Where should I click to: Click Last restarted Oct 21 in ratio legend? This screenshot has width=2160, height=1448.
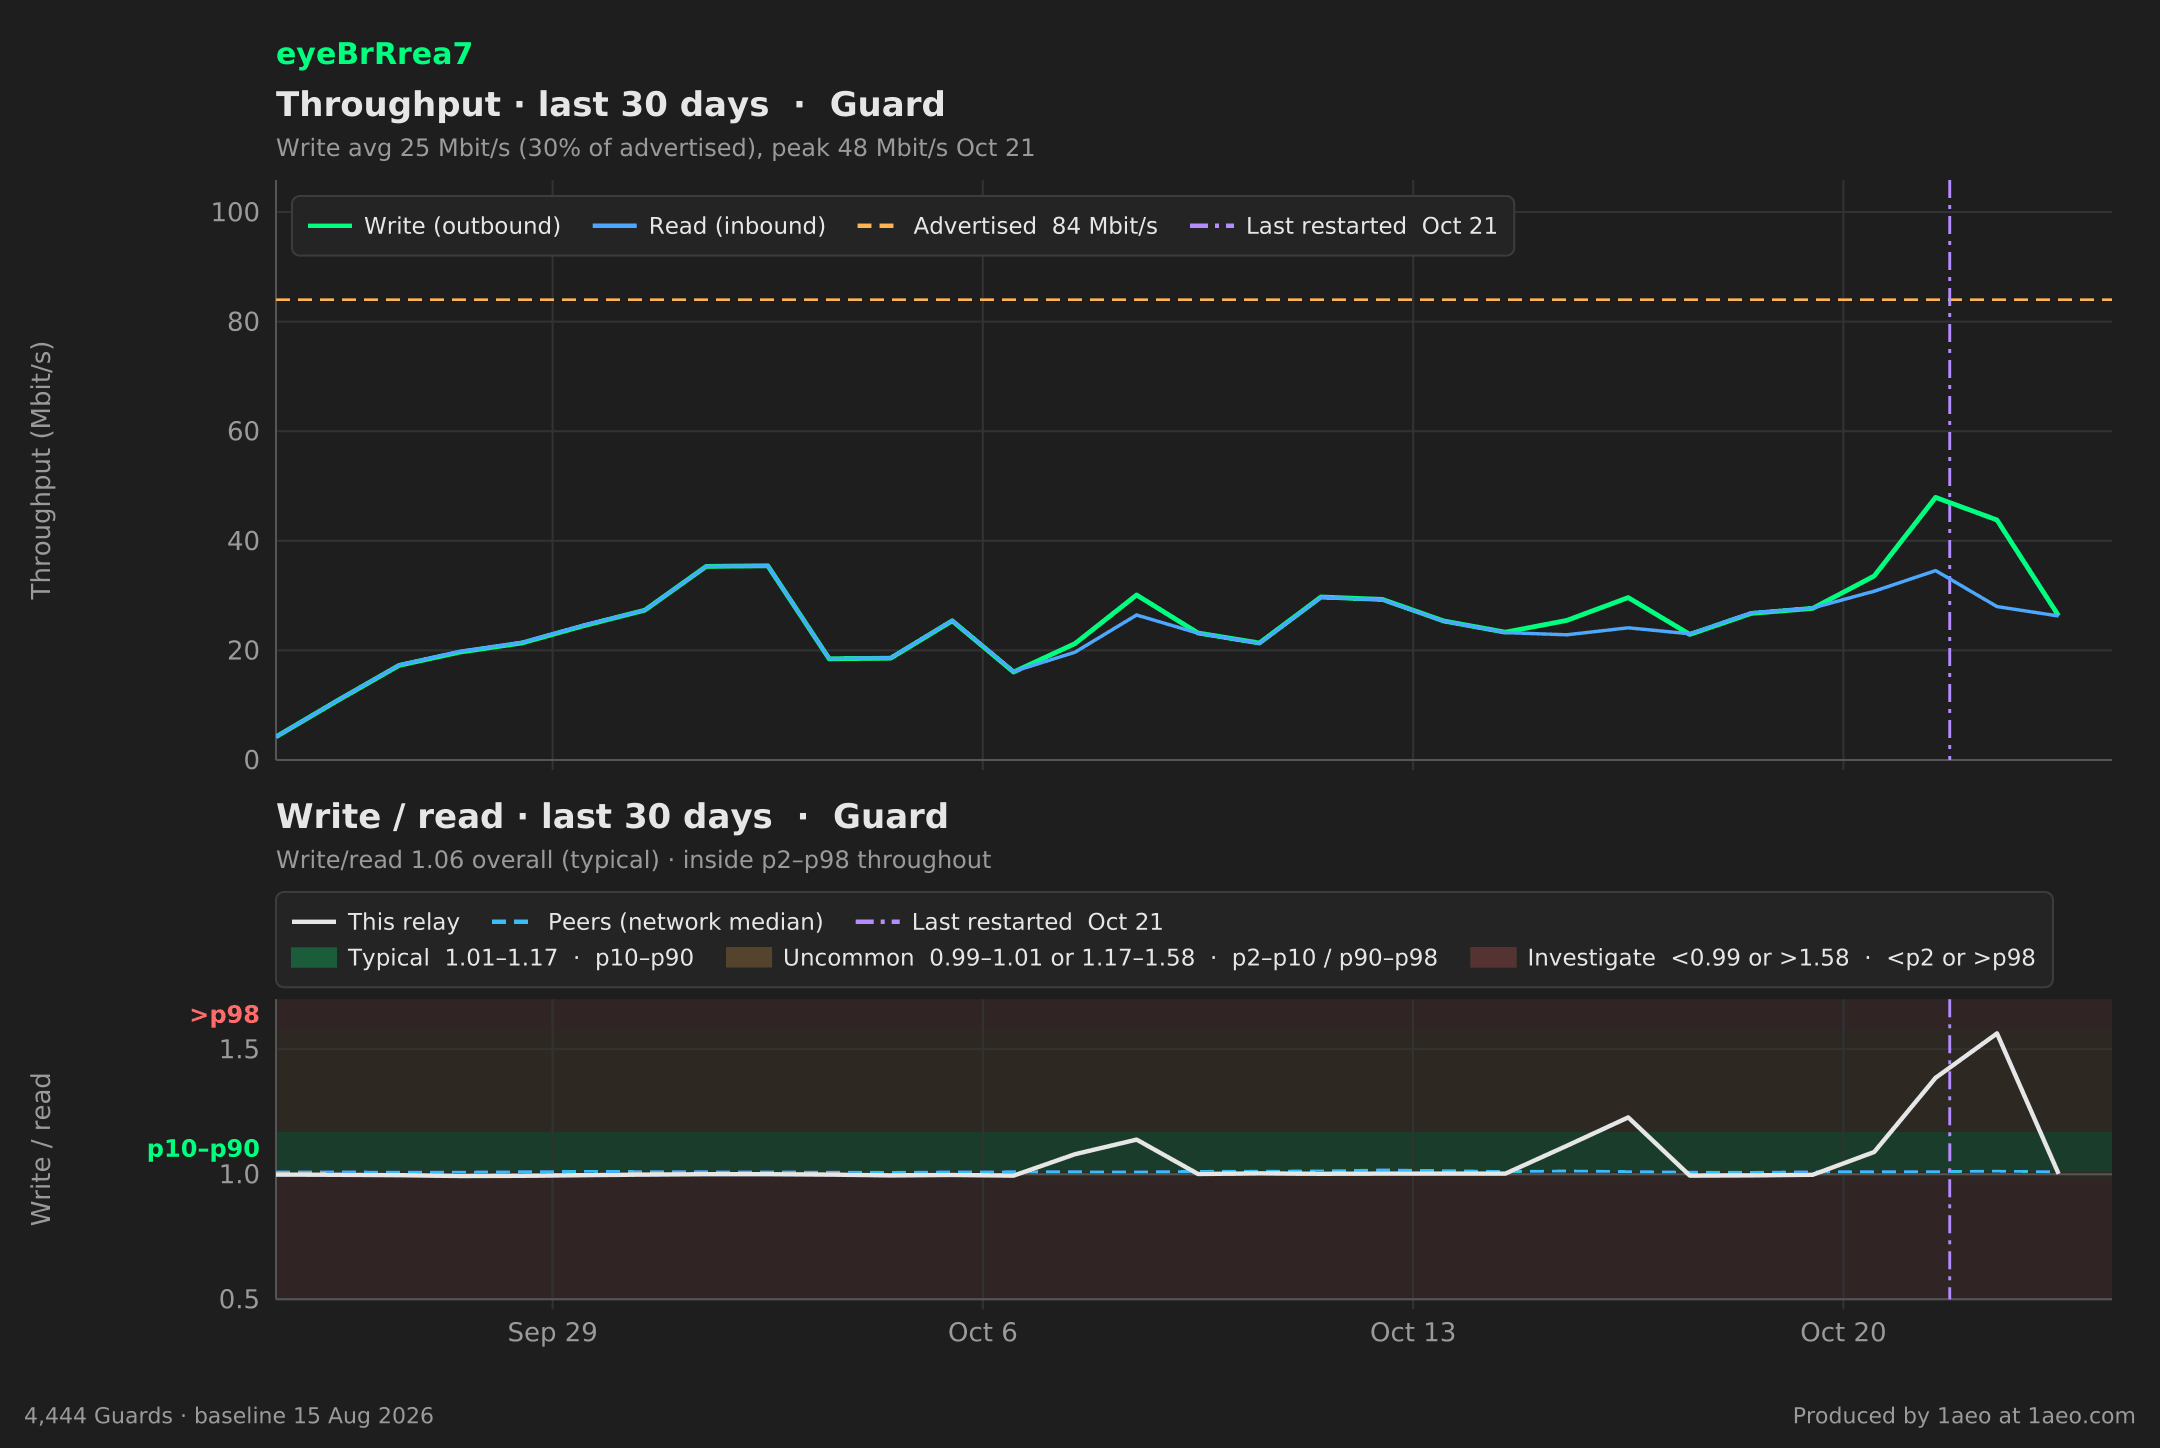1010,922
